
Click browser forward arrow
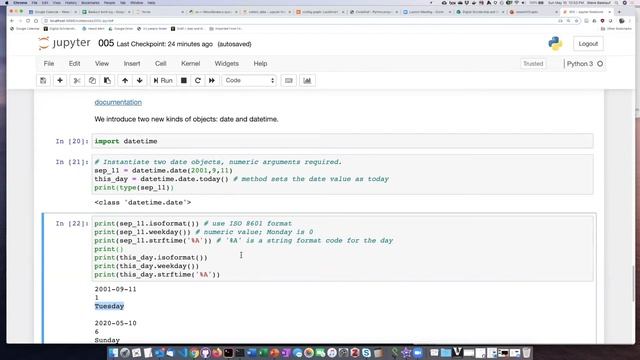coord(20,20)
